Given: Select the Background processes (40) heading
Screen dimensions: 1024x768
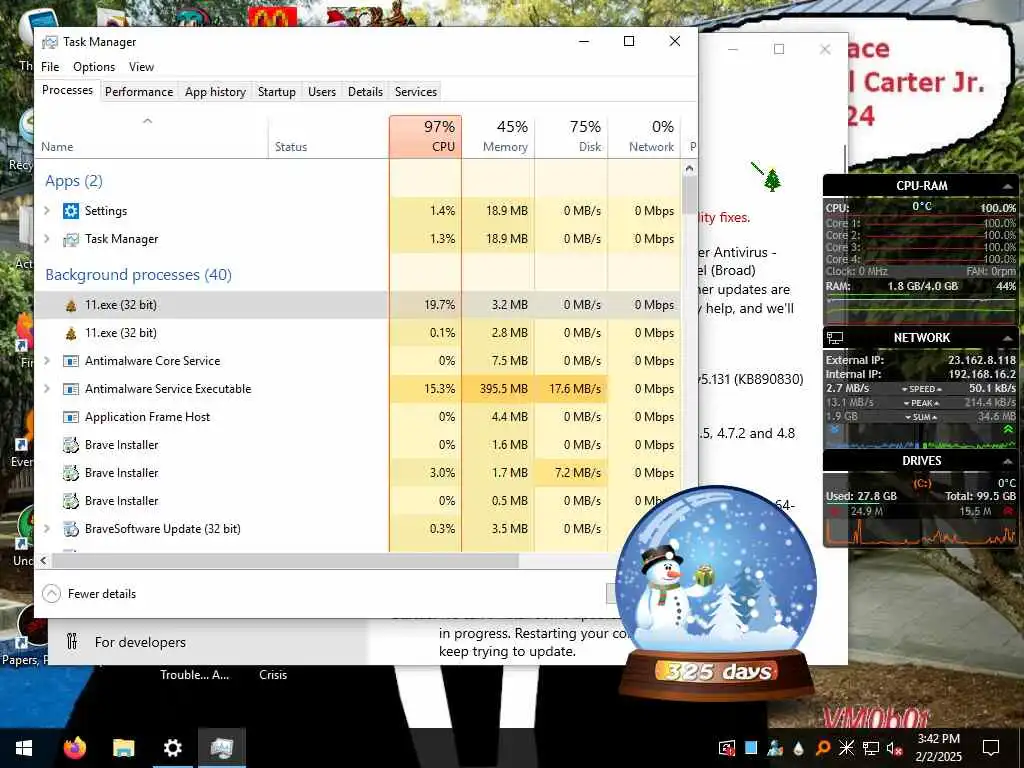Looking at the screenshot, I should point(138,275).
